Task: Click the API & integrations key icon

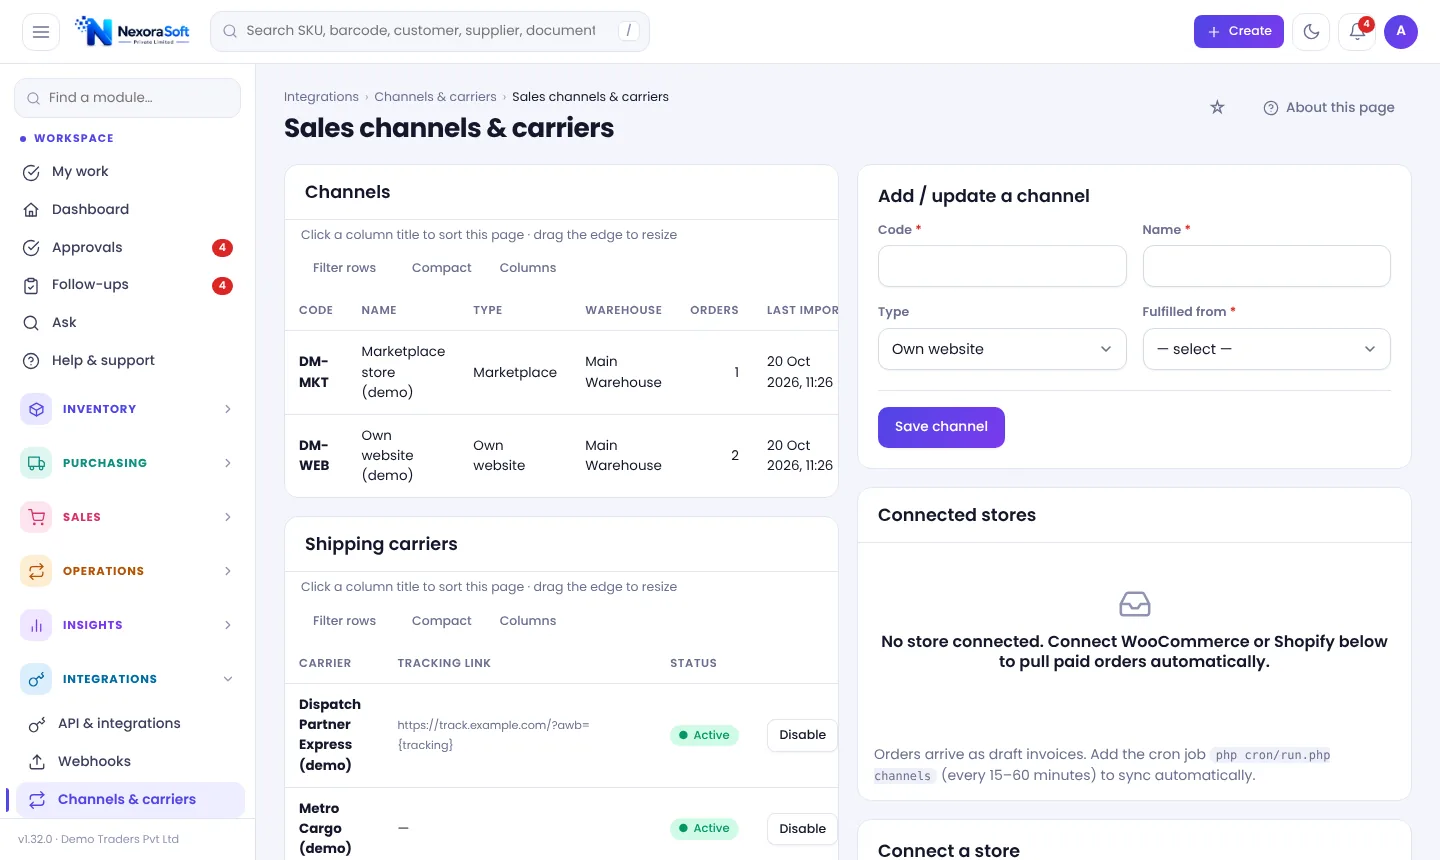Action: pyautogui.click(x=37, y=724)
